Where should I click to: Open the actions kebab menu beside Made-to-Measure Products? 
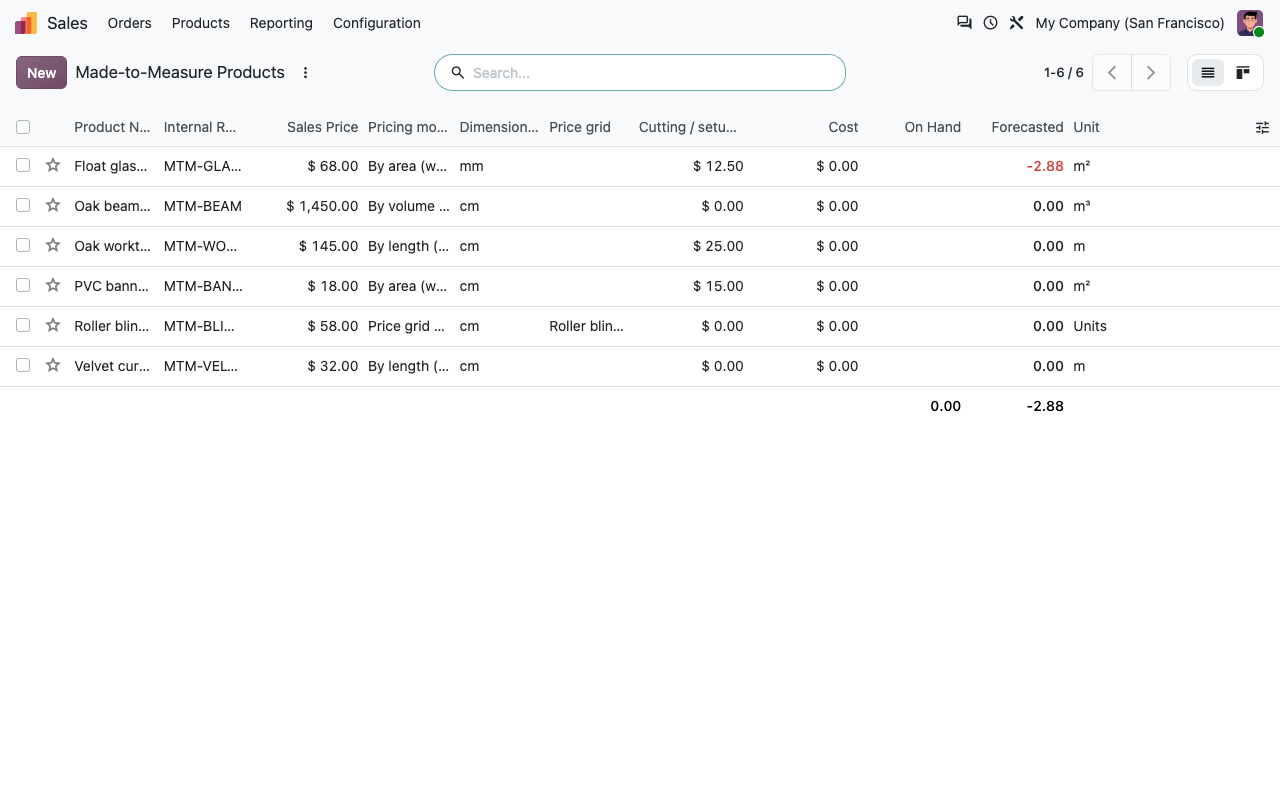(x=306, y=73)
